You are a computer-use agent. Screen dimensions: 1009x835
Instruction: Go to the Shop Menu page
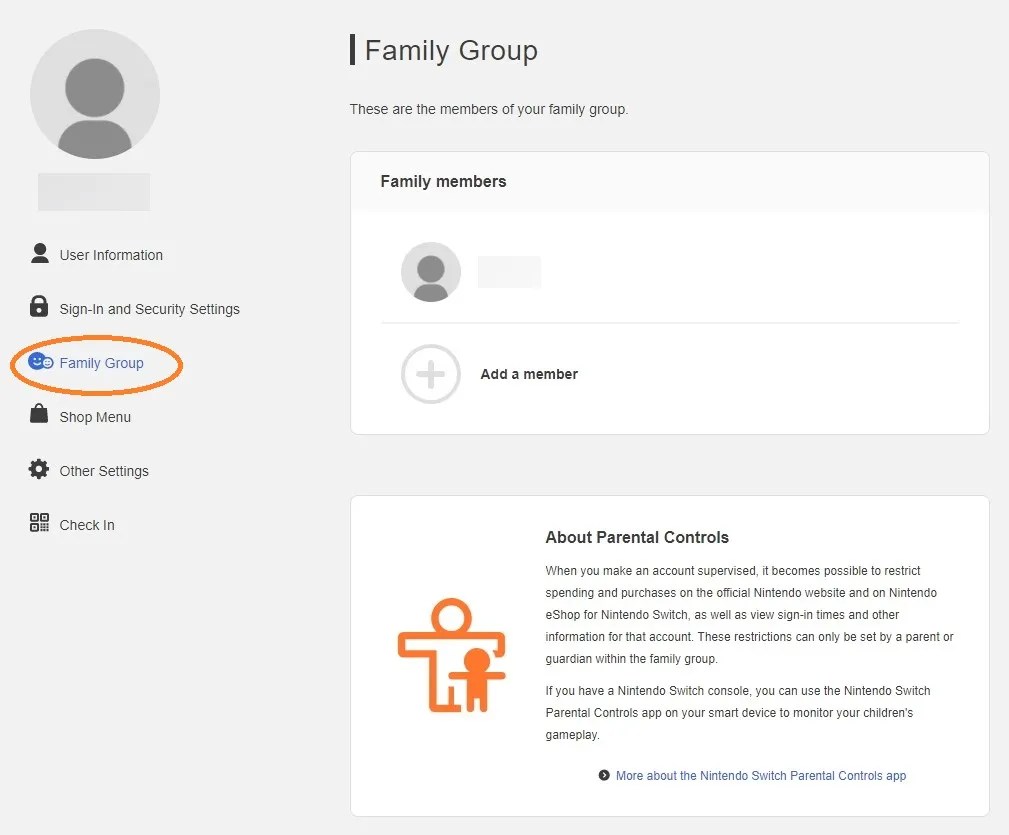coord(95,417)
